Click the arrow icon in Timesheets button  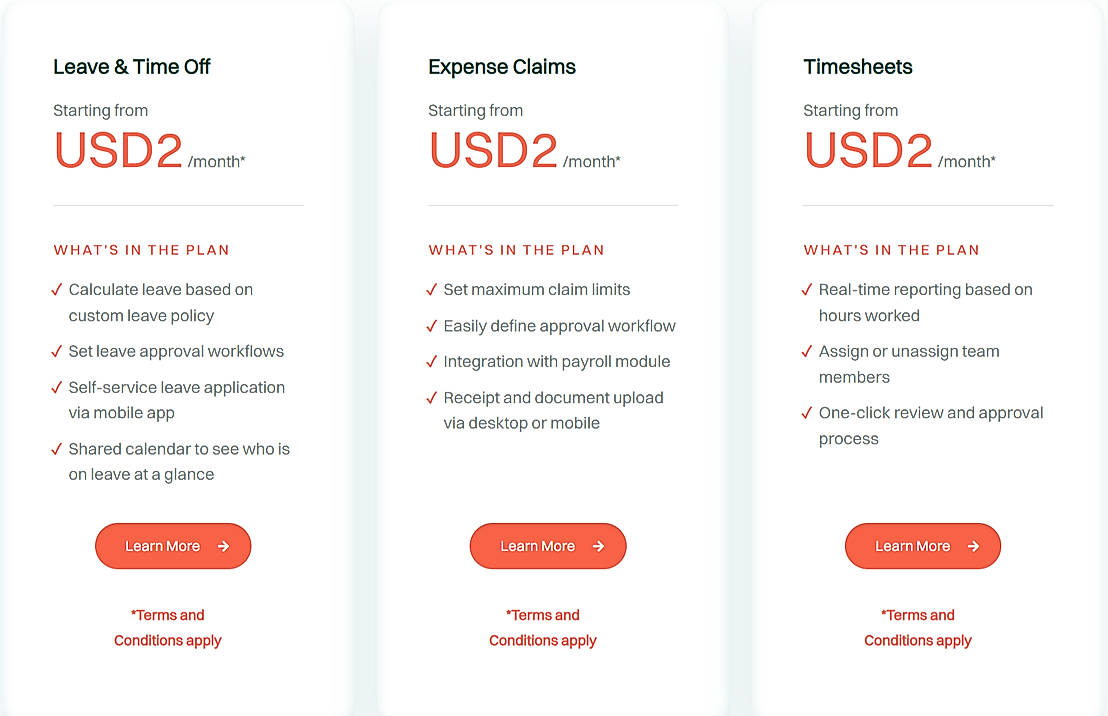pos(973,546)
